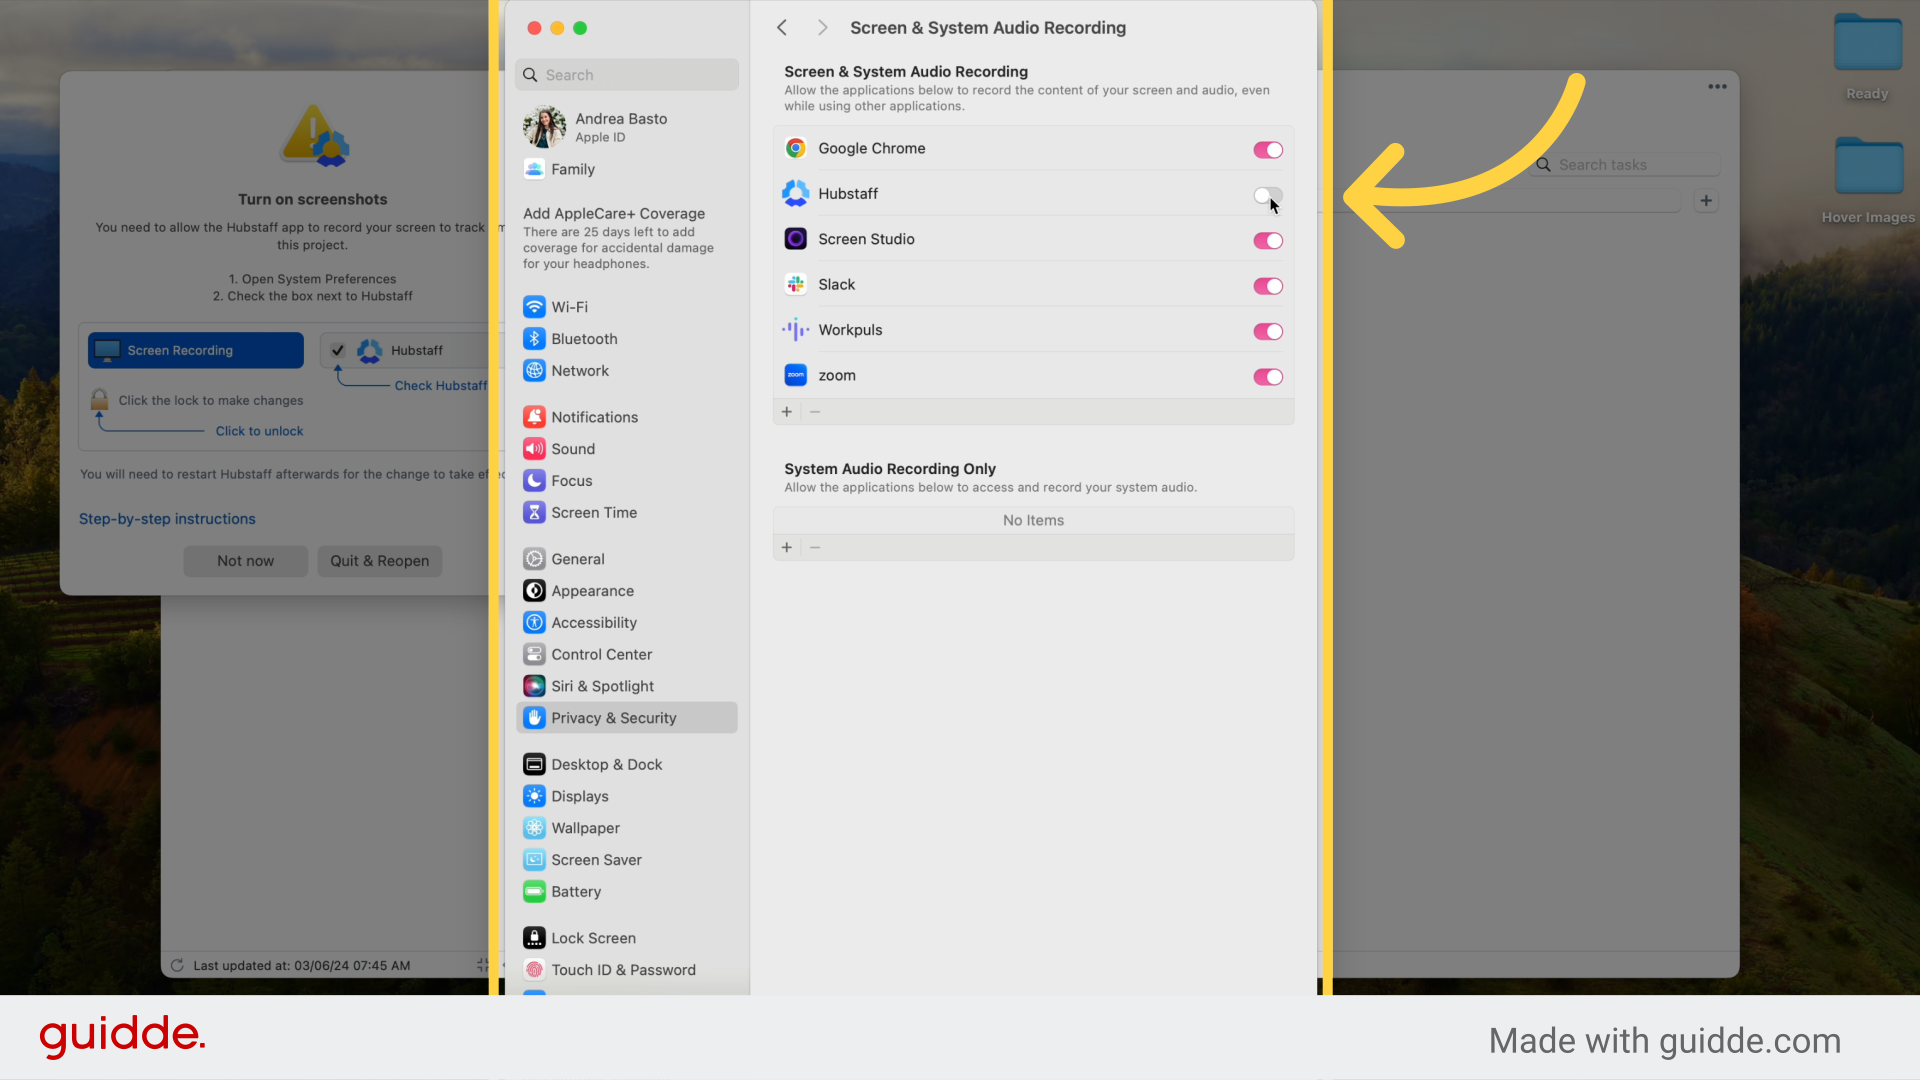This screenshot has height=1080, width=1920.
Task: Enable the Hubstaff screen recording toggle
Action: 1267,195
